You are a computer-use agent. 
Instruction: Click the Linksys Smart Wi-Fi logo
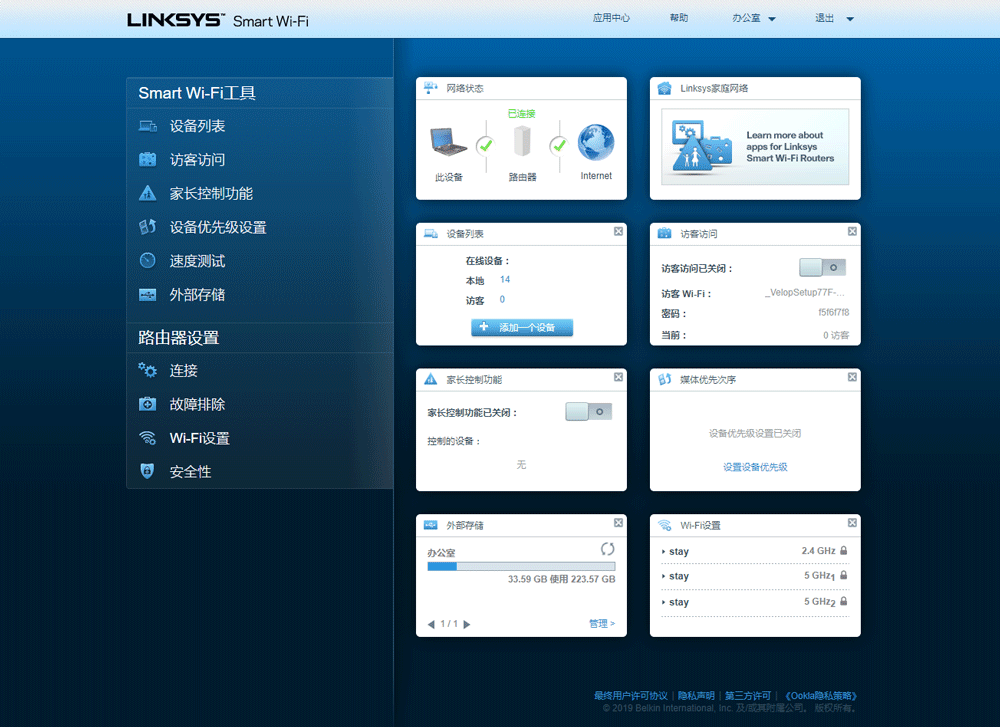click(217, 20)
